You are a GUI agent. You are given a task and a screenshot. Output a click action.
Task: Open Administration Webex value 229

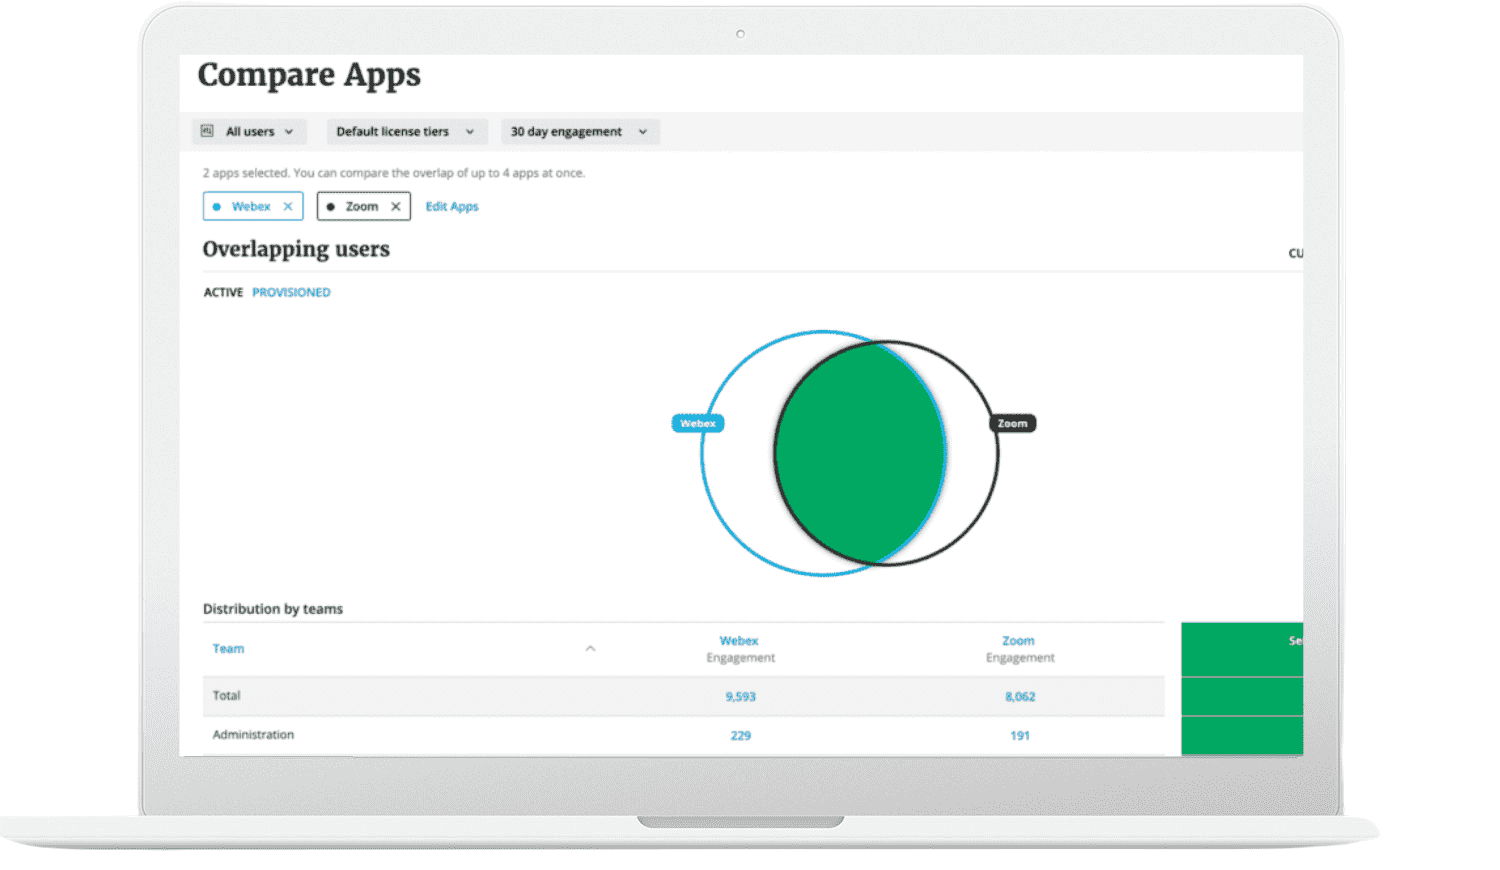tap(740, 736)
